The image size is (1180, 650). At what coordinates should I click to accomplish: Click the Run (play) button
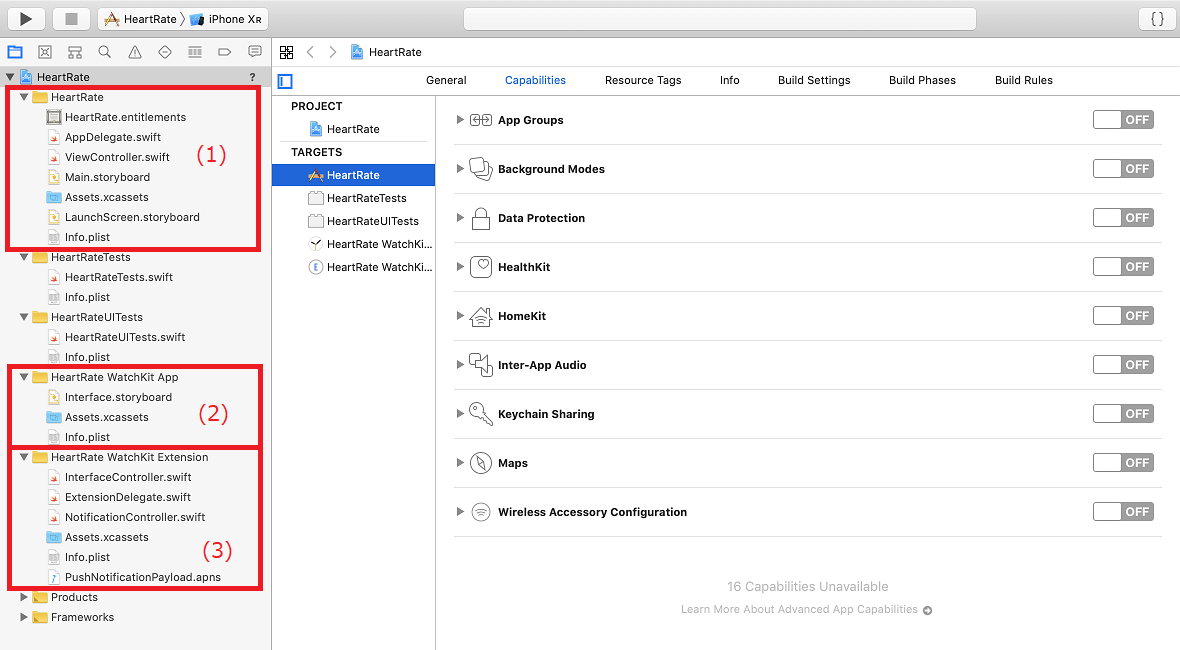(26, 19)
